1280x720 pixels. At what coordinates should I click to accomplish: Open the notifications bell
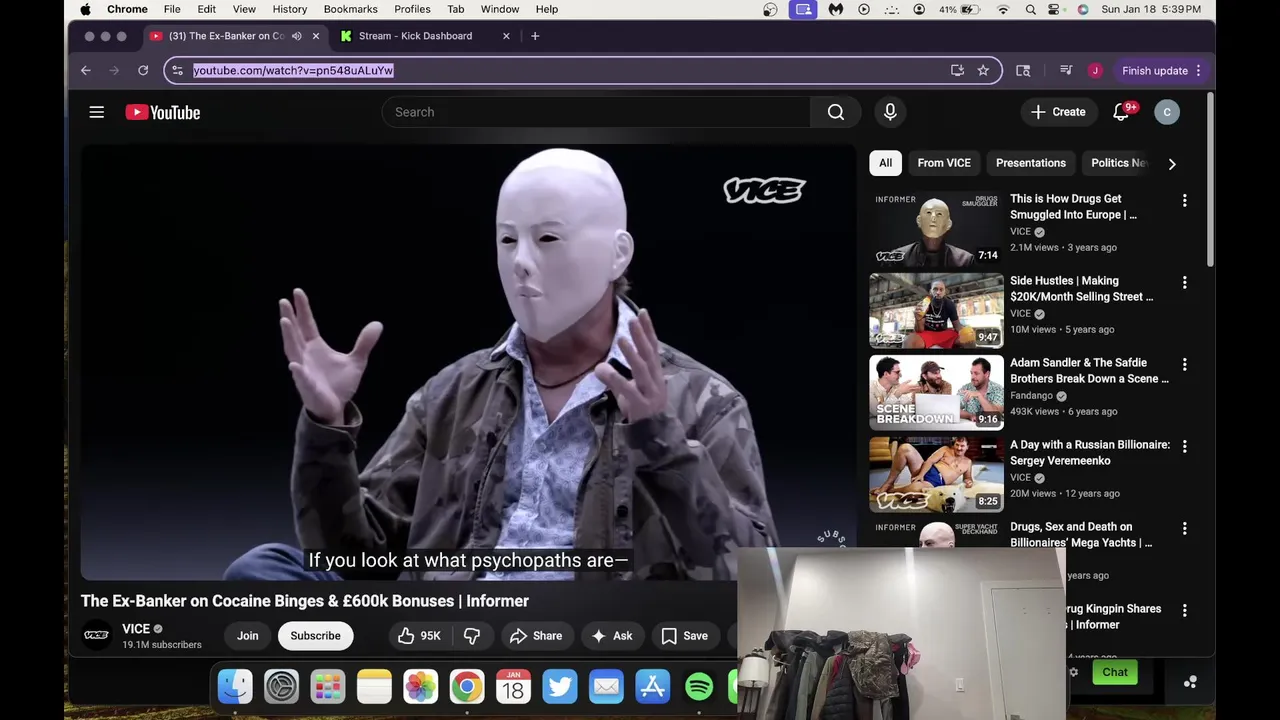point(1121,112)
